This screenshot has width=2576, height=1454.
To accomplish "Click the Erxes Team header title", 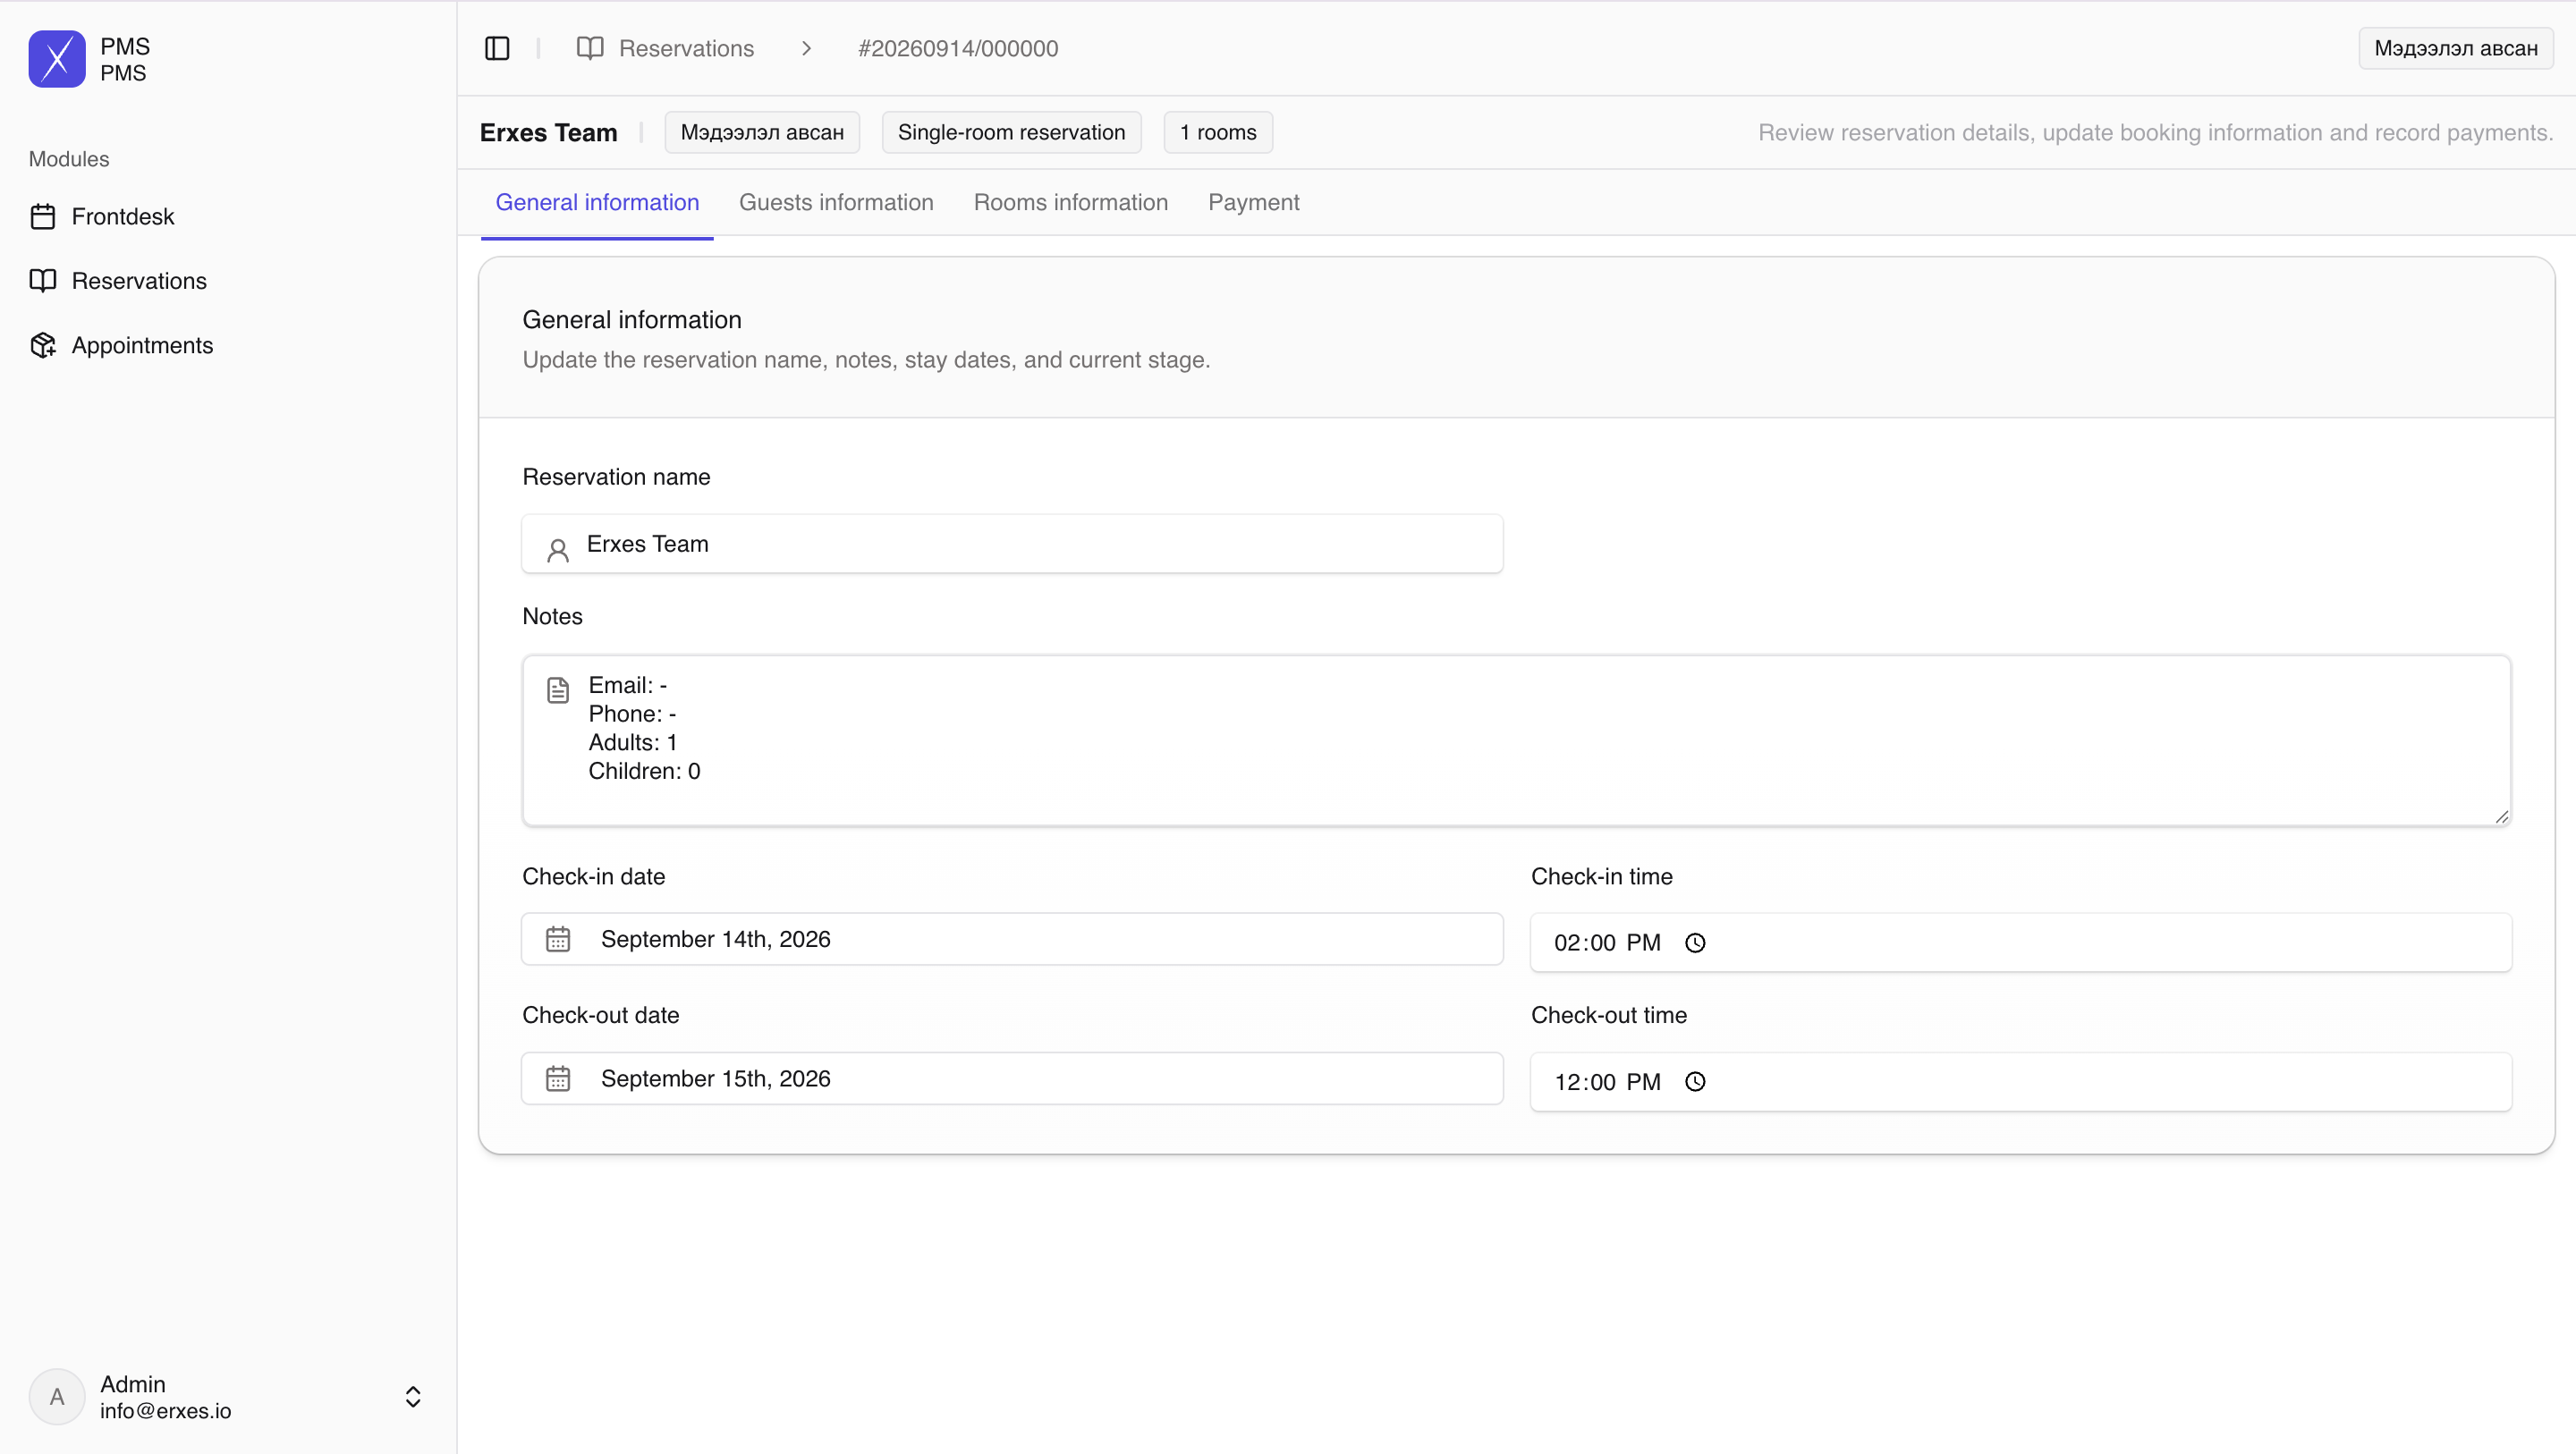I will tap(548, 132).
